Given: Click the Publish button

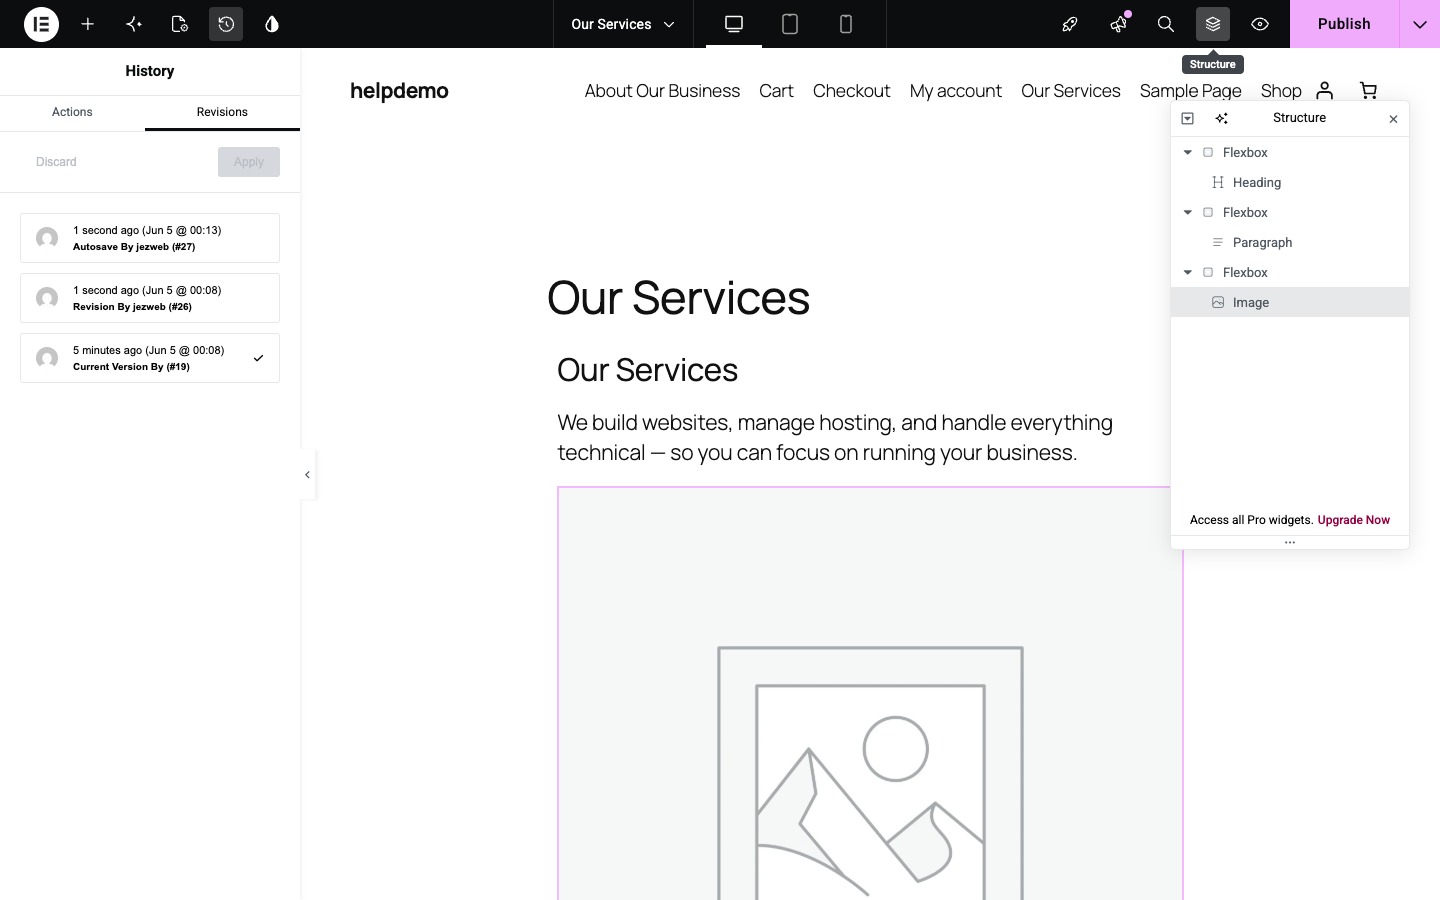Looking at the screenshot, I should pyautogui.click(x=1344, y=24).
